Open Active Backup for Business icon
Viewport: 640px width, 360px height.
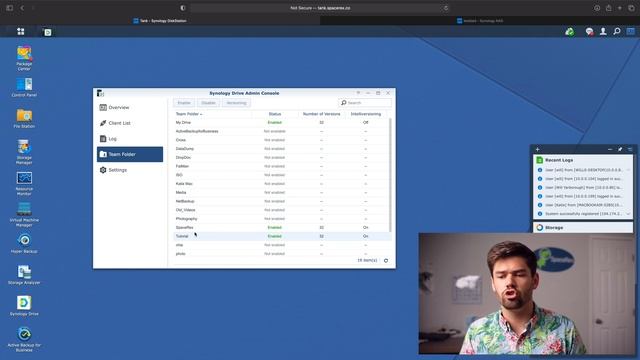24,339
